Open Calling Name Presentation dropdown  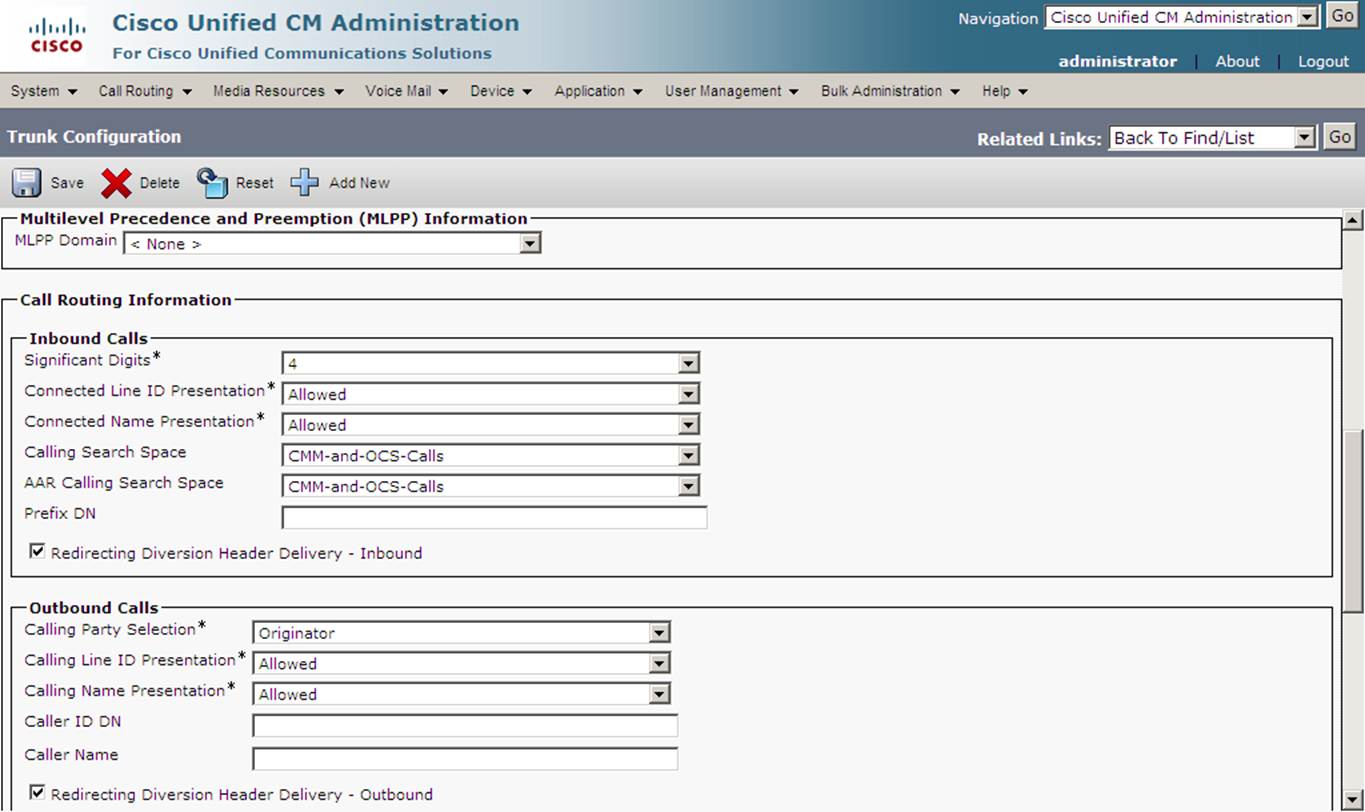[x=461, y=694]
